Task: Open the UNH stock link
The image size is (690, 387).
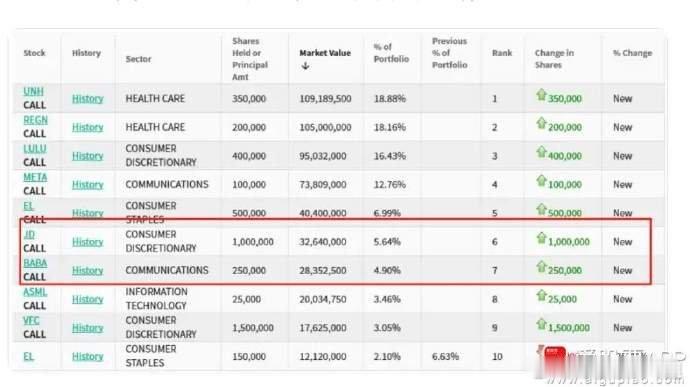Action: point(33,92)
